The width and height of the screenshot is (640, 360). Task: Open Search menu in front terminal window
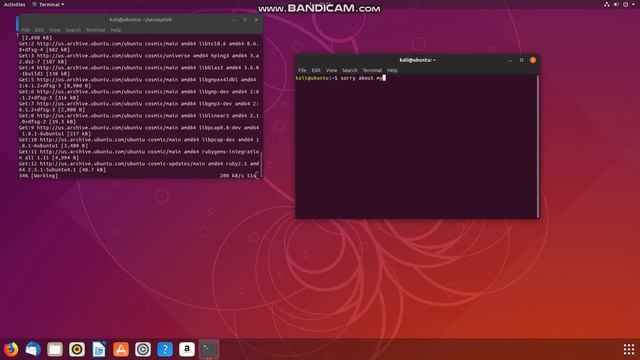click(350, 70)
